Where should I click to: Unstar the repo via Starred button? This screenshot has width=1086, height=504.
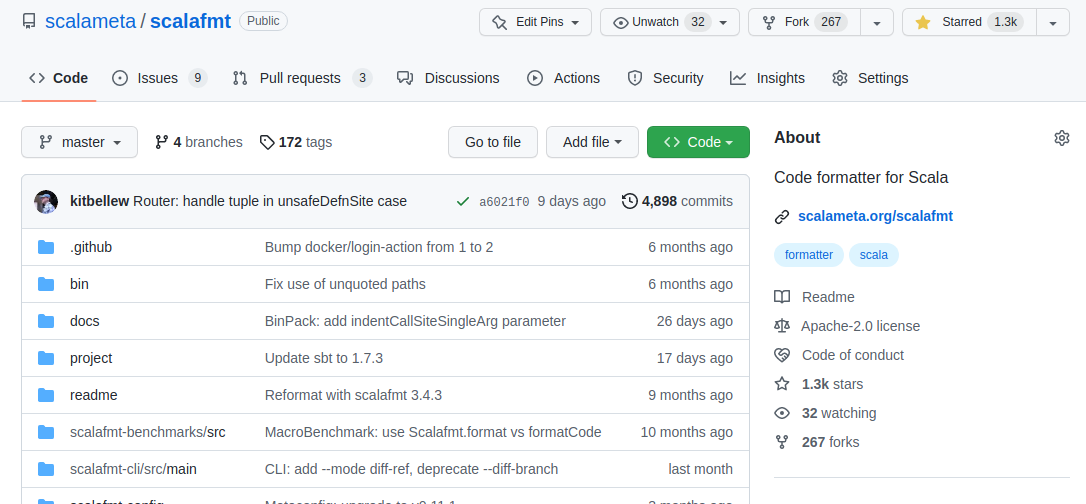tap(969, 22)
